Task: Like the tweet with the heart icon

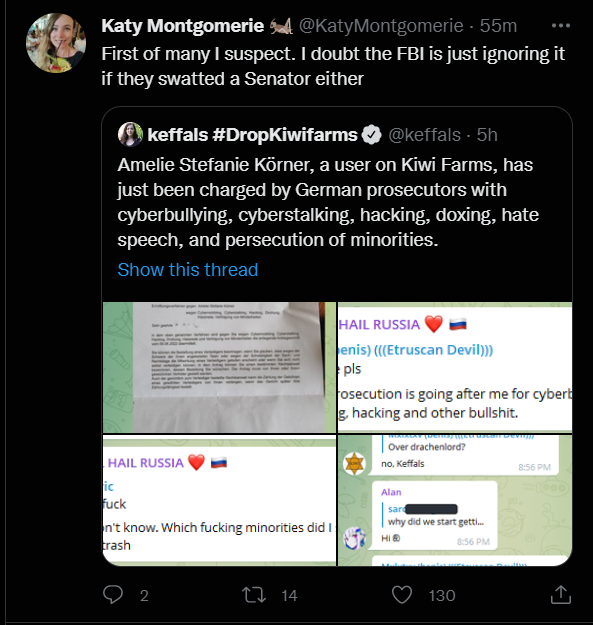Action: click(x=402, y=595)
